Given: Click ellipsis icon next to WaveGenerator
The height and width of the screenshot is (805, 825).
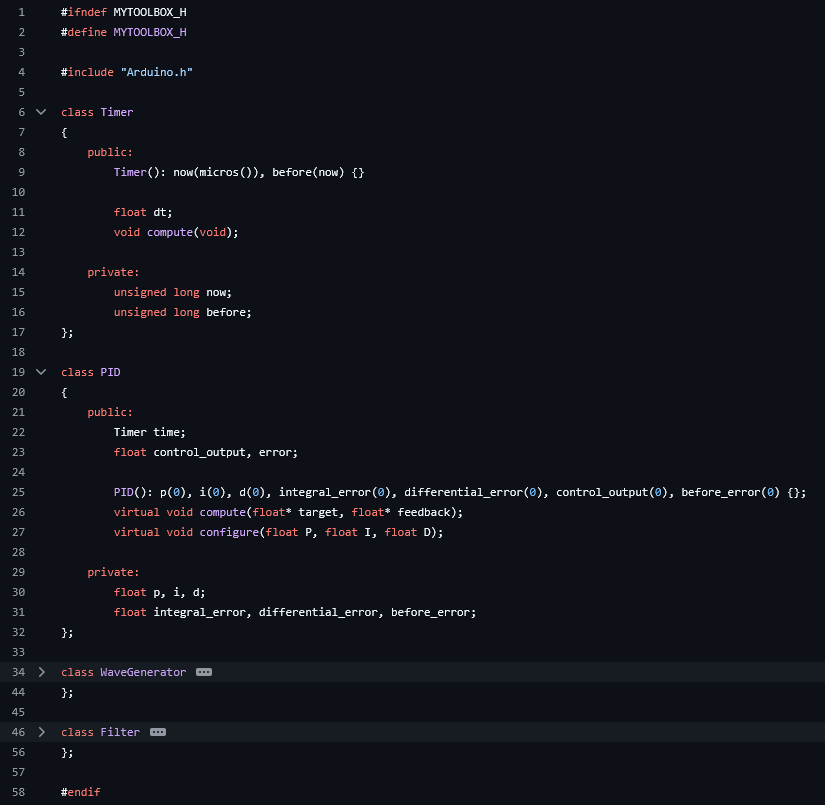Looking at the screenshot, I should point(204,672).
